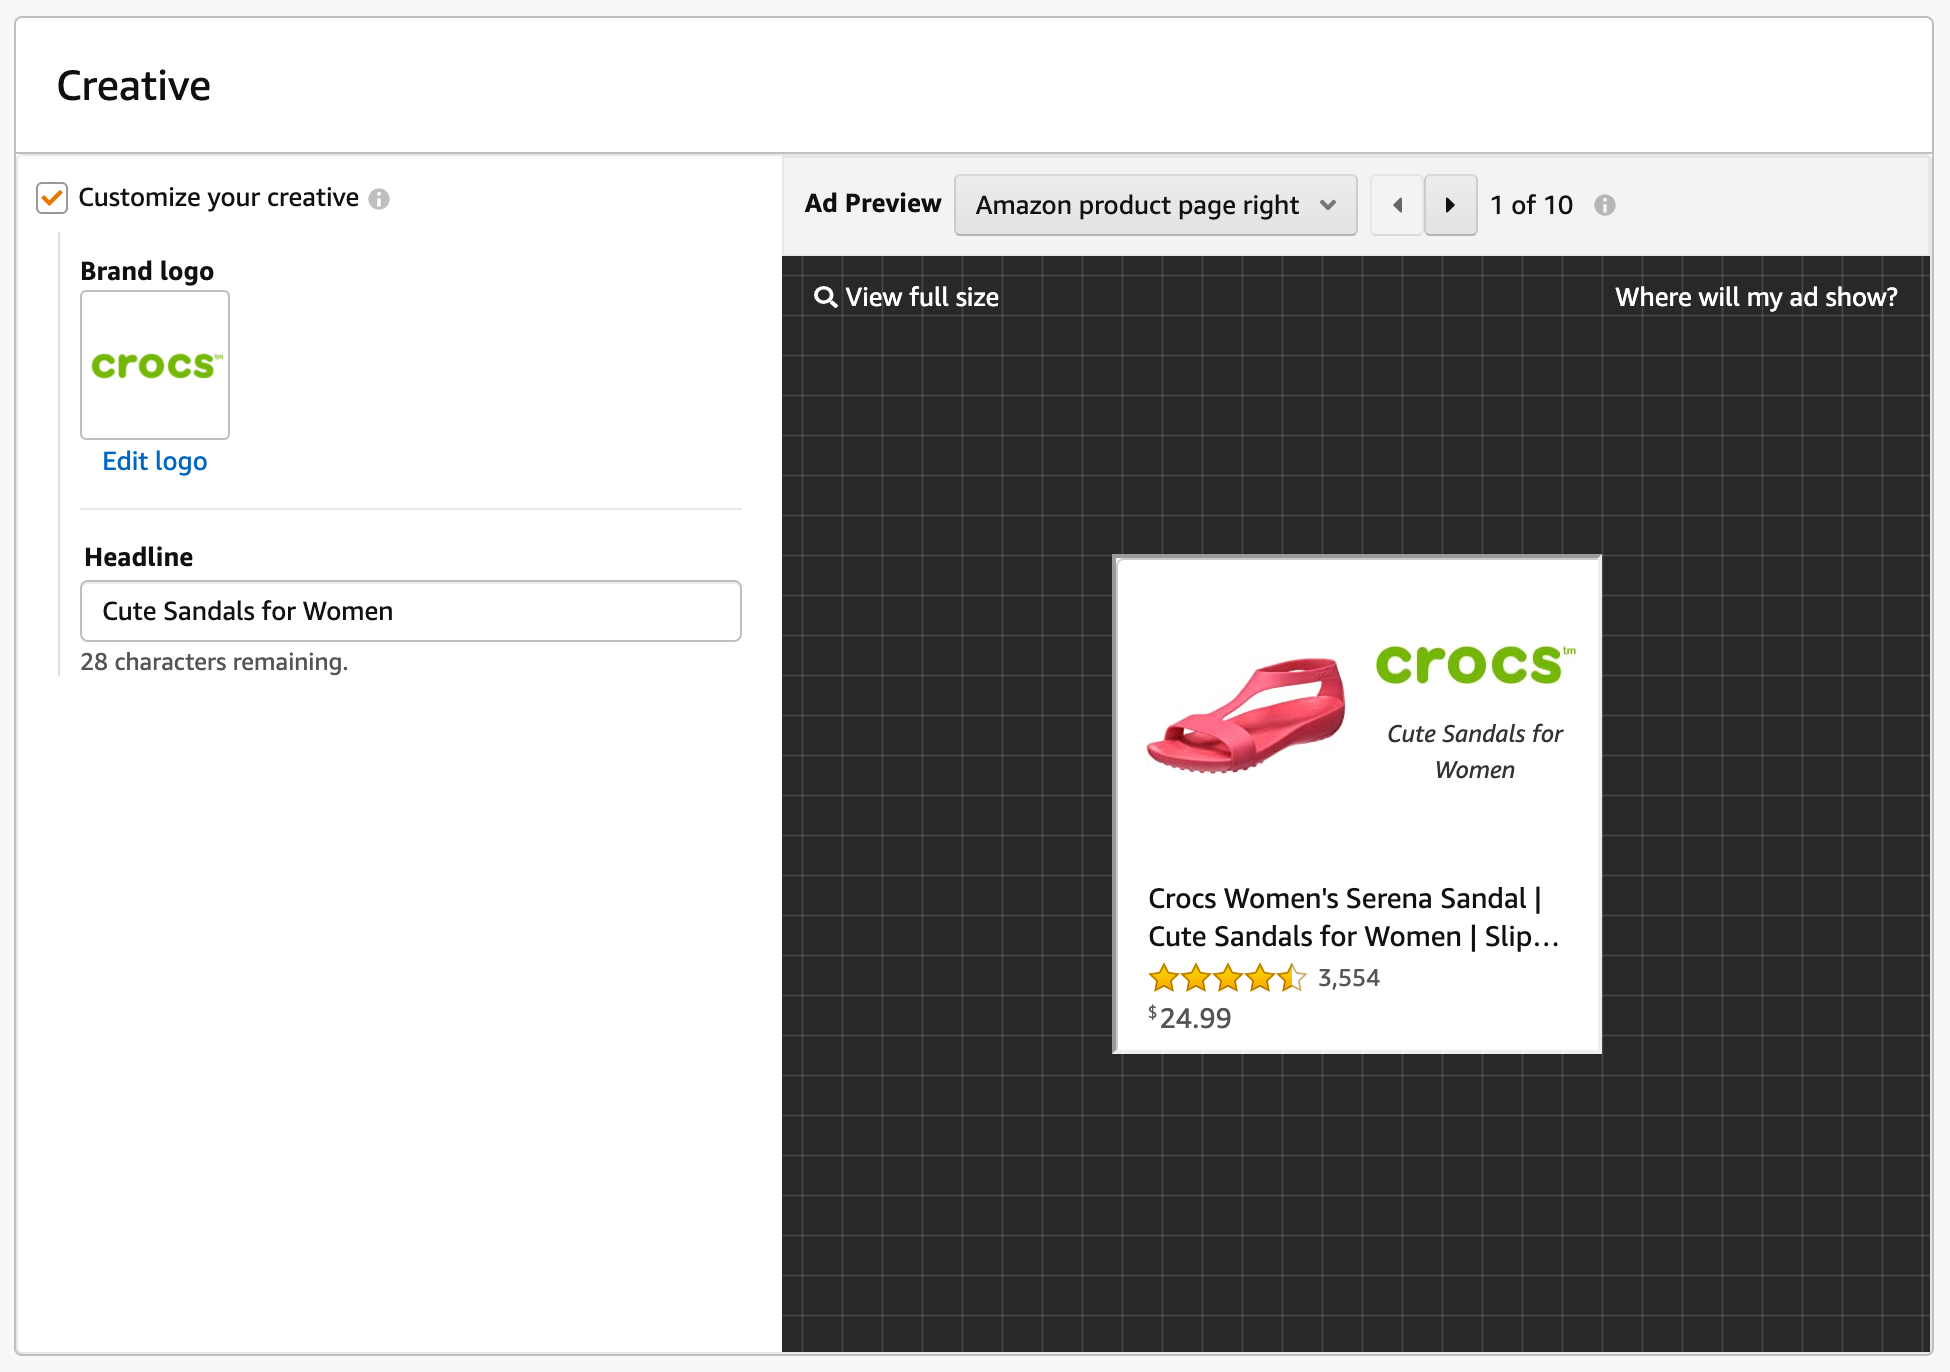Click info icon next to 1 of 10
Screen dimensions: 1950x1372
(x=1604, y=205)
